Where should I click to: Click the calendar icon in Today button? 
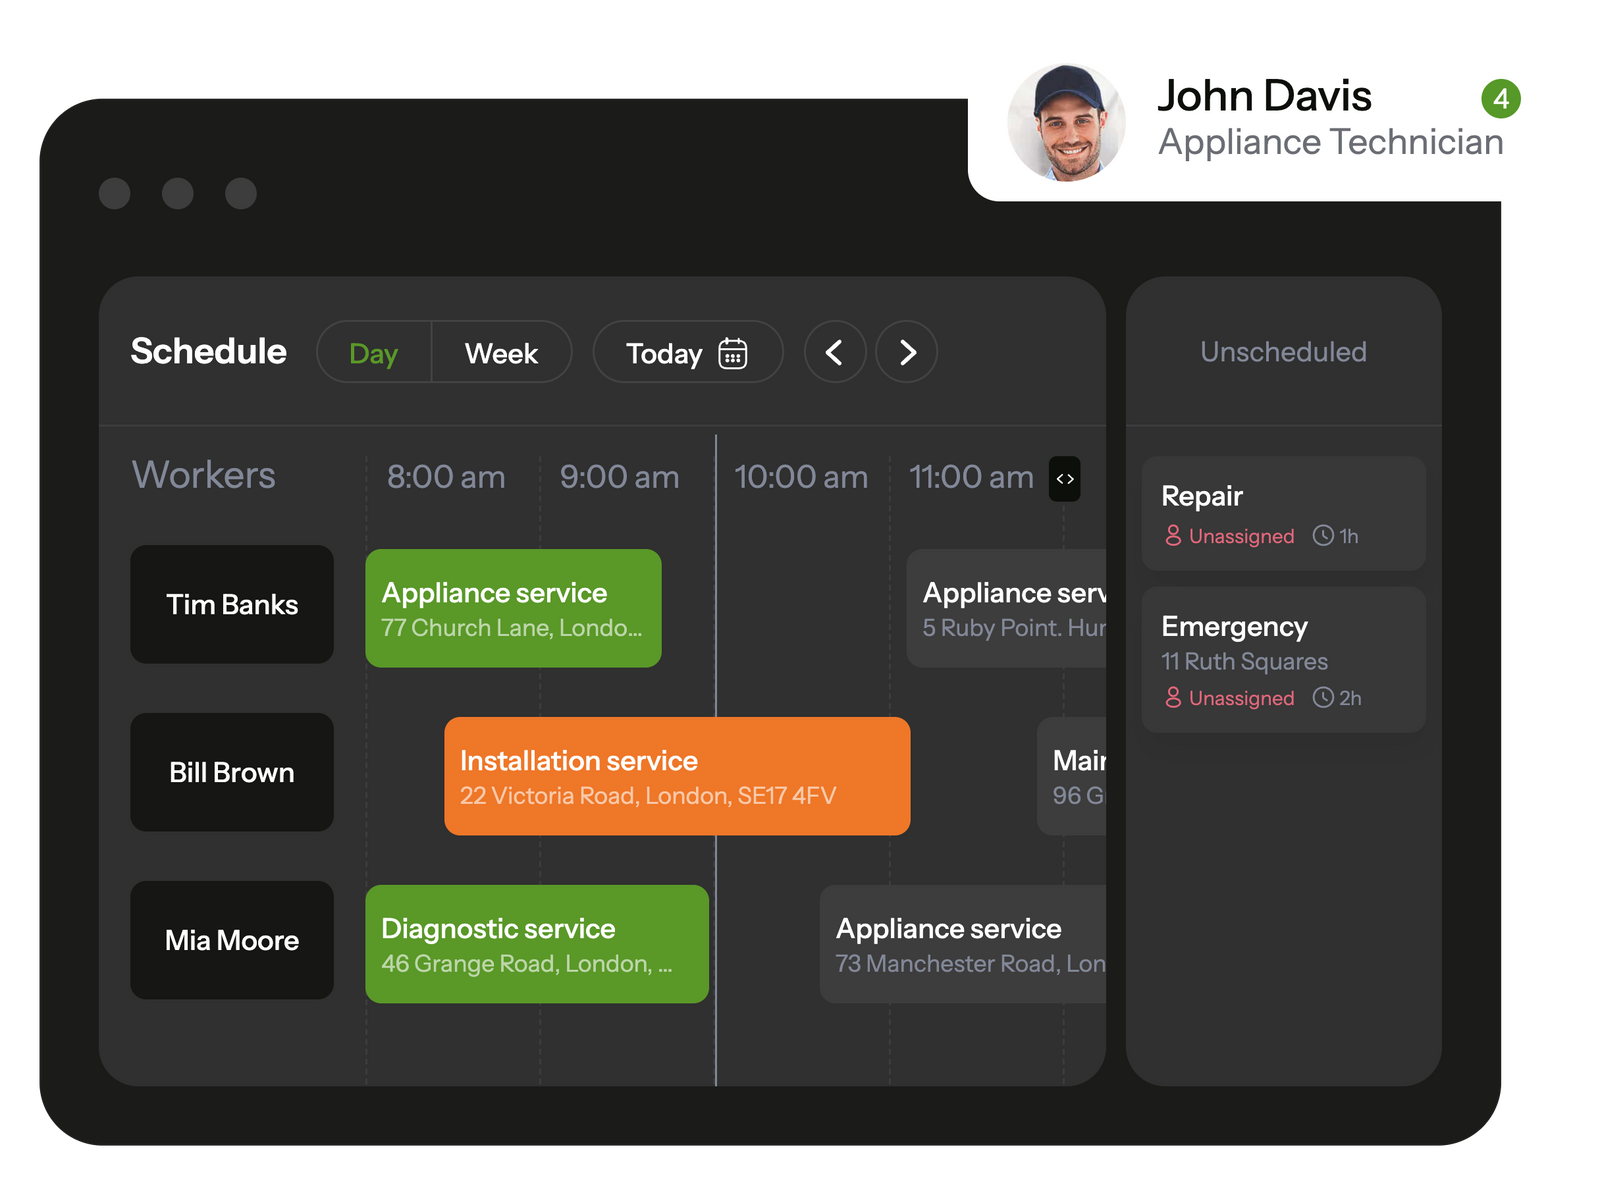[x=732, y=353]
